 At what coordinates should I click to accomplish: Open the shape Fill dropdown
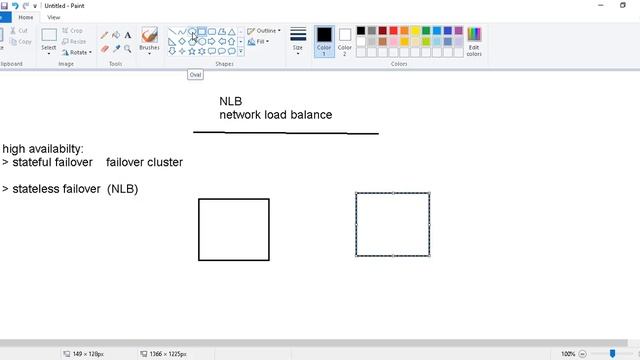click(x=258, y=42)
